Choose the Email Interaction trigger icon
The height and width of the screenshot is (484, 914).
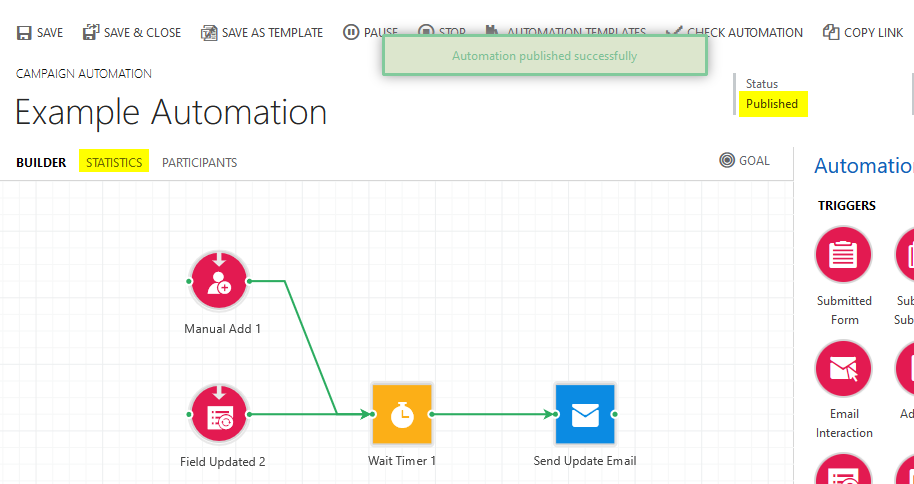[843, 369]
